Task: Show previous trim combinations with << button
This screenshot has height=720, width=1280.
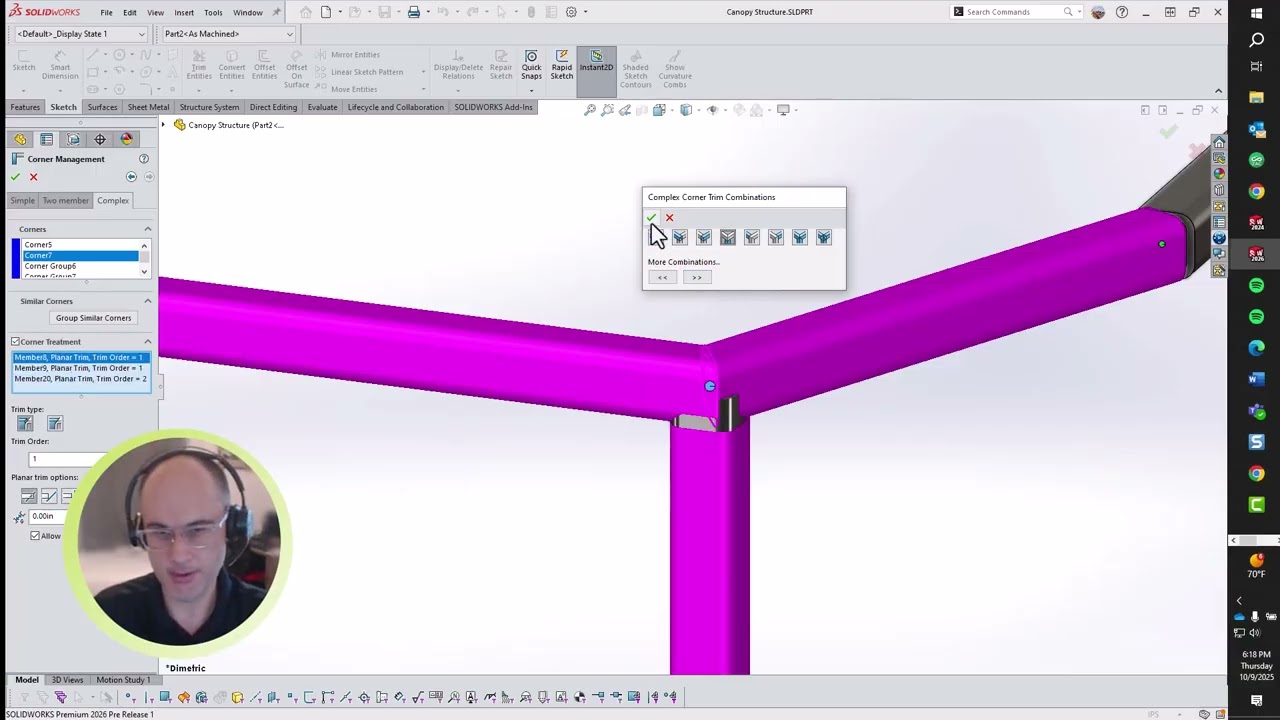Action: [662, 277]
